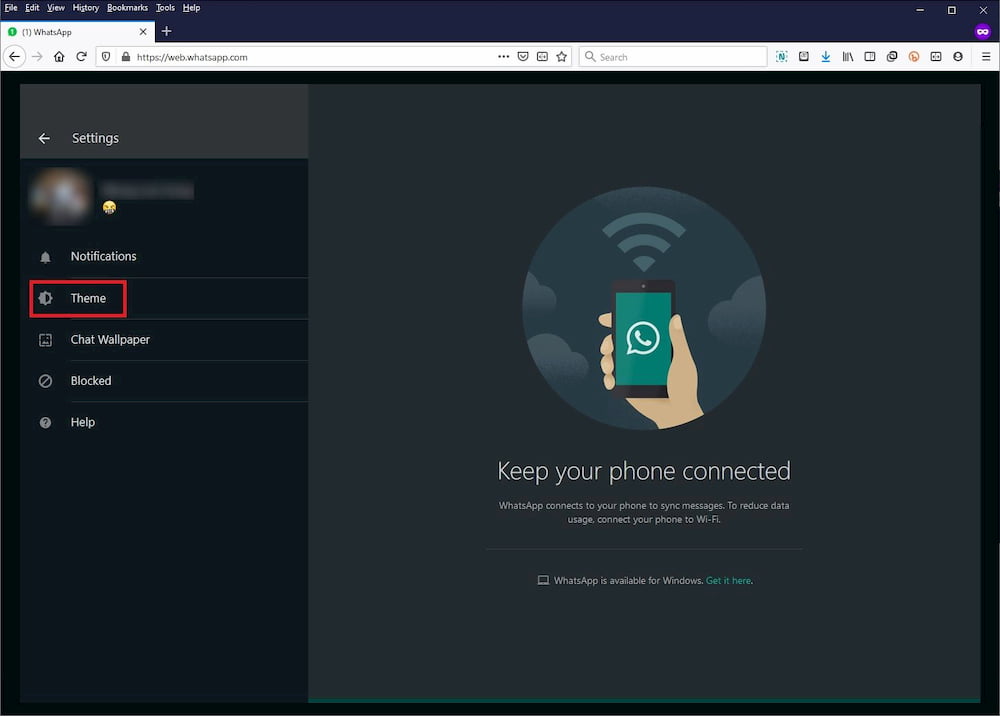Open the Downloads arrow panel

coord(826,57)
